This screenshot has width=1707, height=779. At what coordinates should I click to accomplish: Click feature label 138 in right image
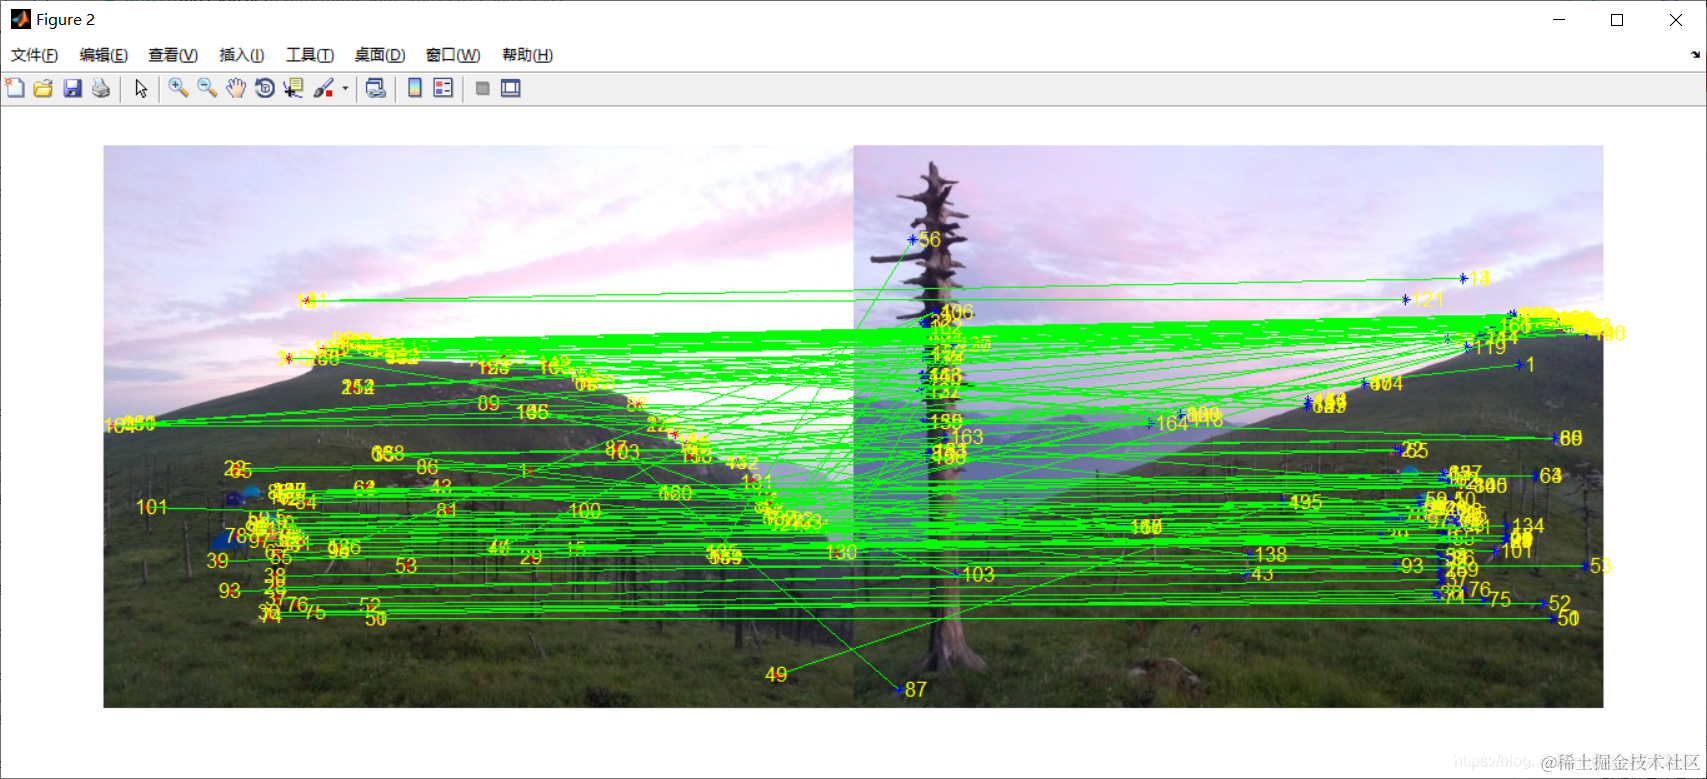click(x=1271, y=554)
